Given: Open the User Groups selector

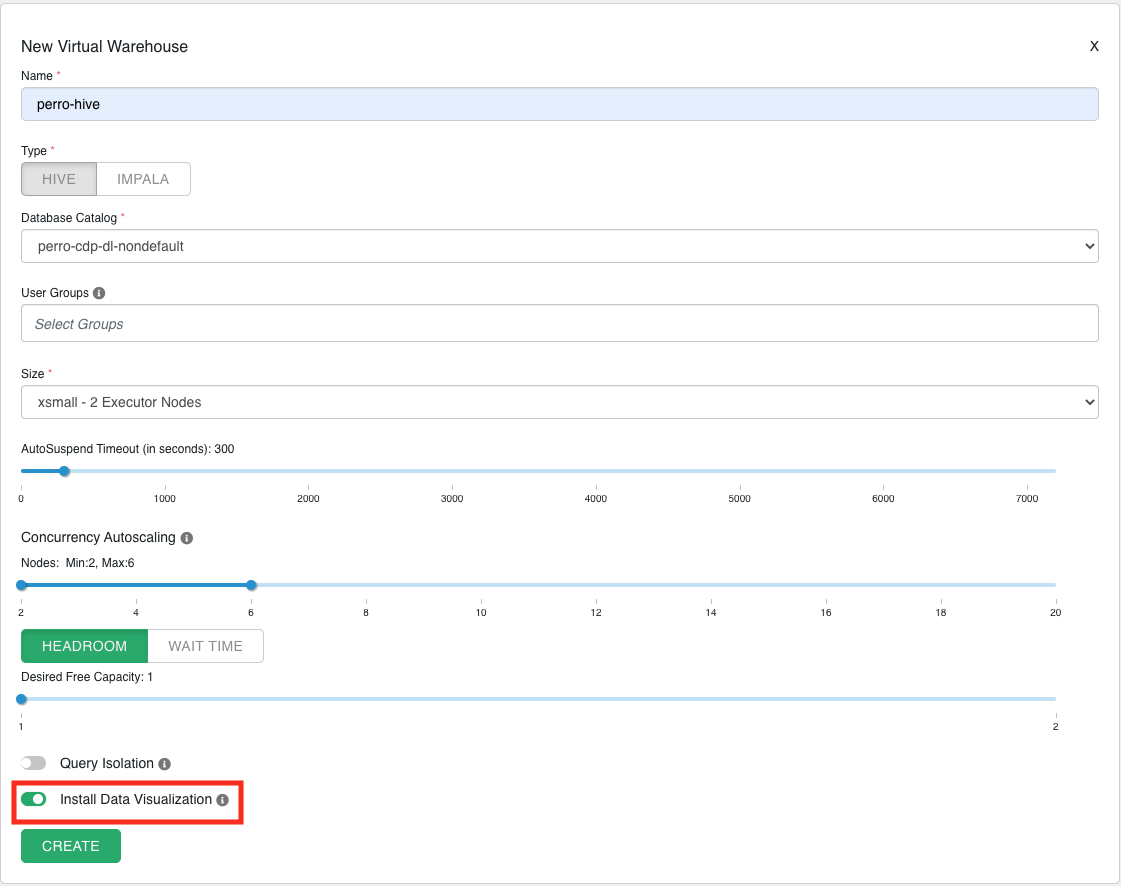Looking at the screenshot, I should (x=559, y=323).
